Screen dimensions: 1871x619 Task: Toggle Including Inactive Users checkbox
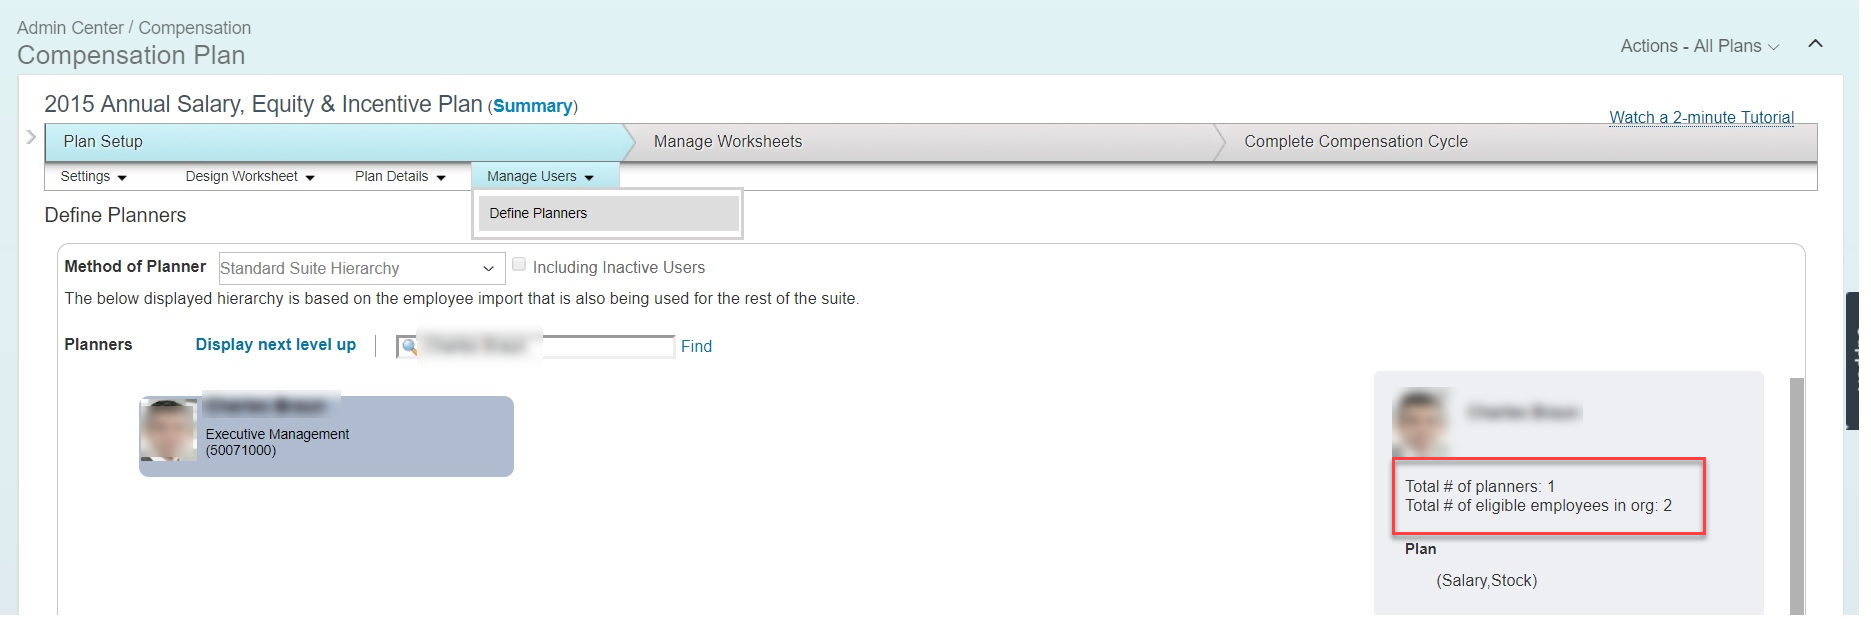519,265
